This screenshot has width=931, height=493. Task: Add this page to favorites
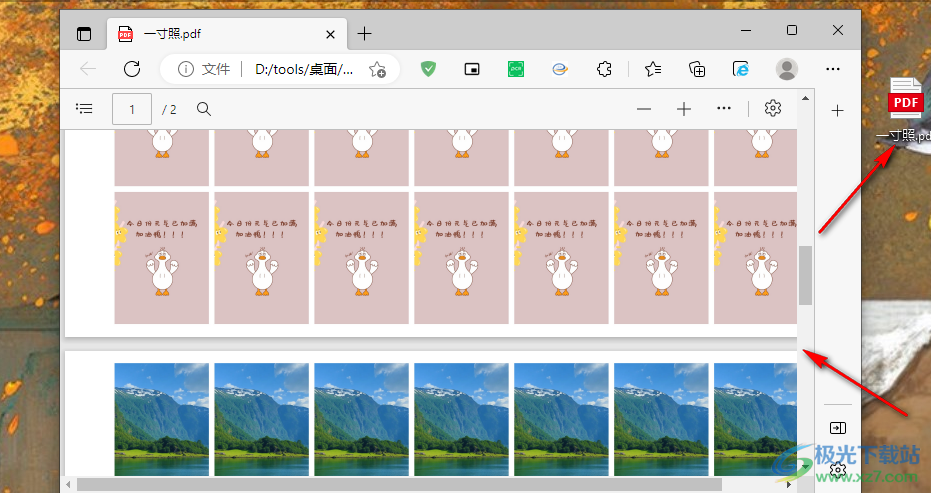[x=377, y=69]
